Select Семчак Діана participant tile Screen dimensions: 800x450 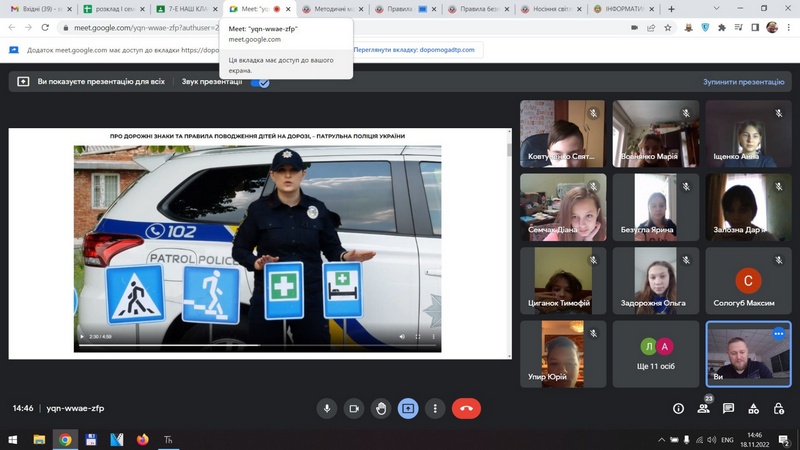pyautogui.click(x=563, y=207)
